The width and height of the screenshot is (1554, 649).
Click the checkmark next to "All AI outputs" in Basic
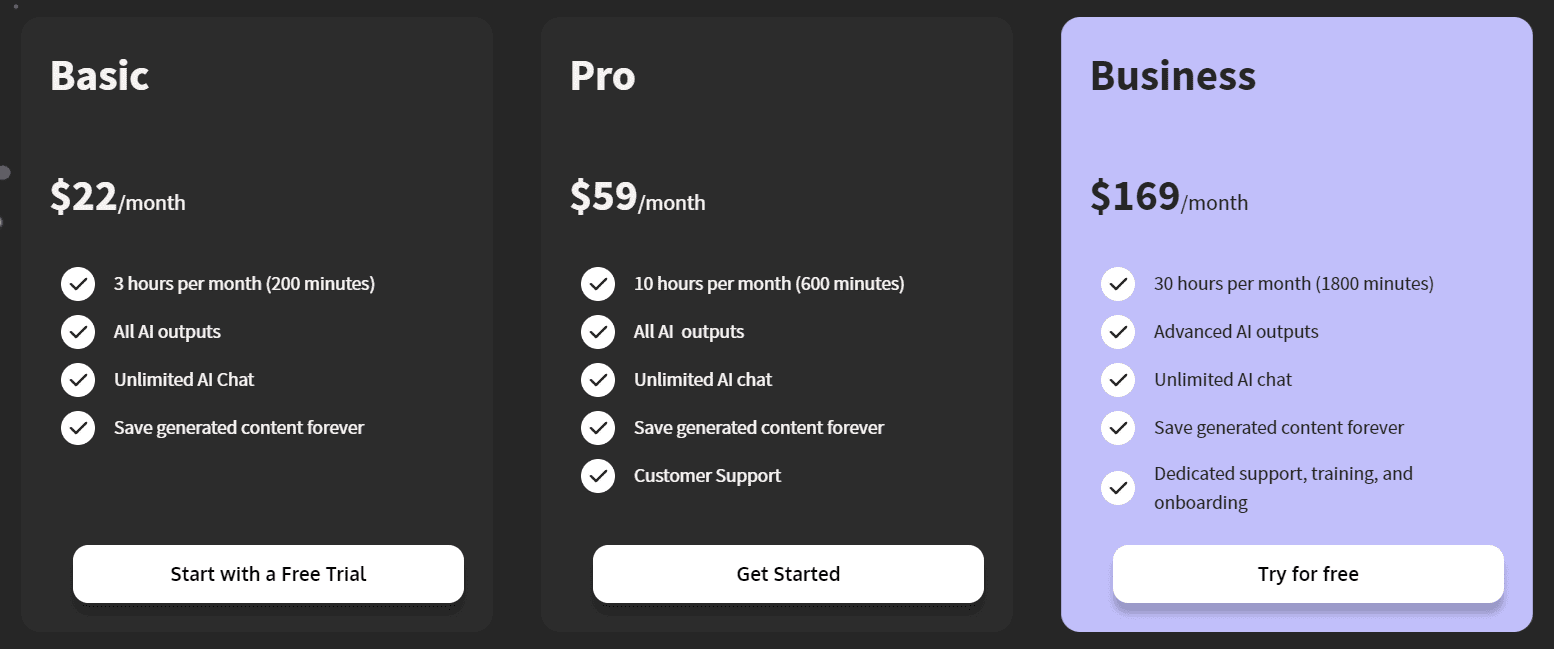point(78,332)
